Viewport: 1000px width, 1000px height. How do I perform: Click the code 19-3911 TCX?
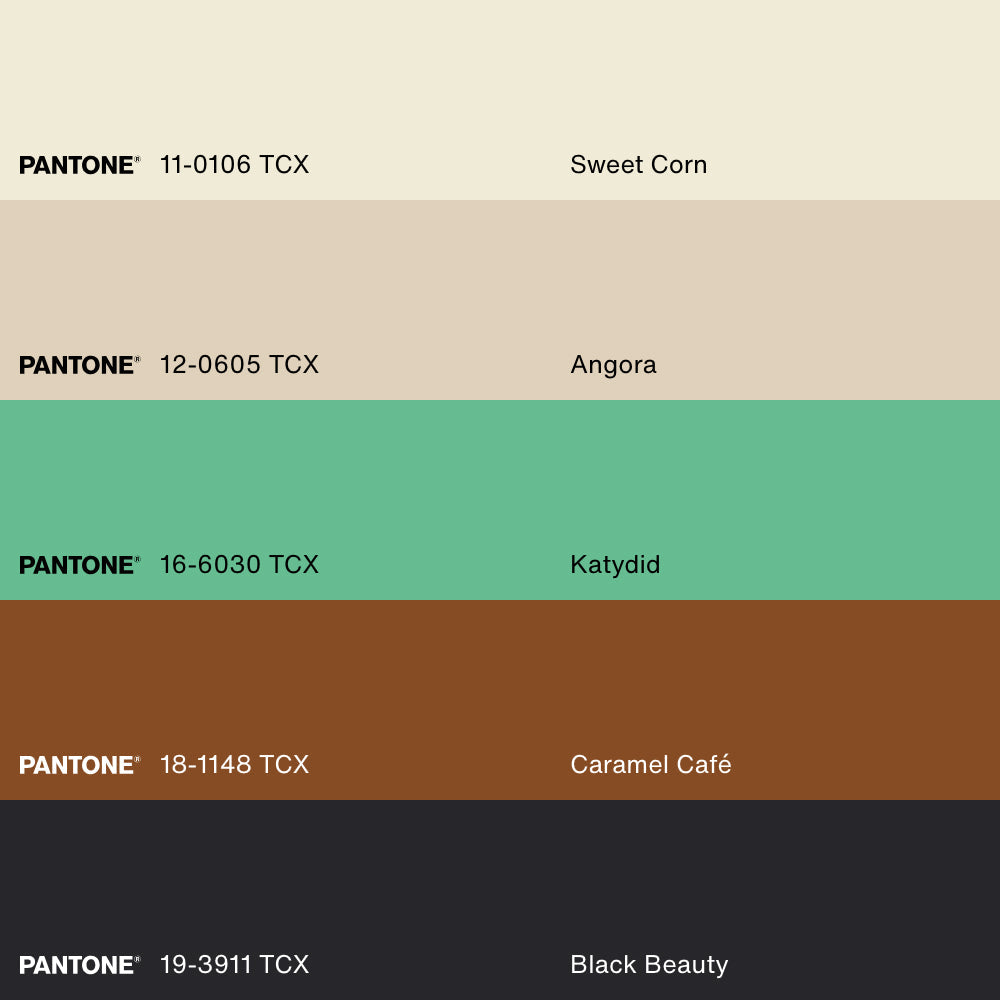pyautogui.click(x=234, y=964)
